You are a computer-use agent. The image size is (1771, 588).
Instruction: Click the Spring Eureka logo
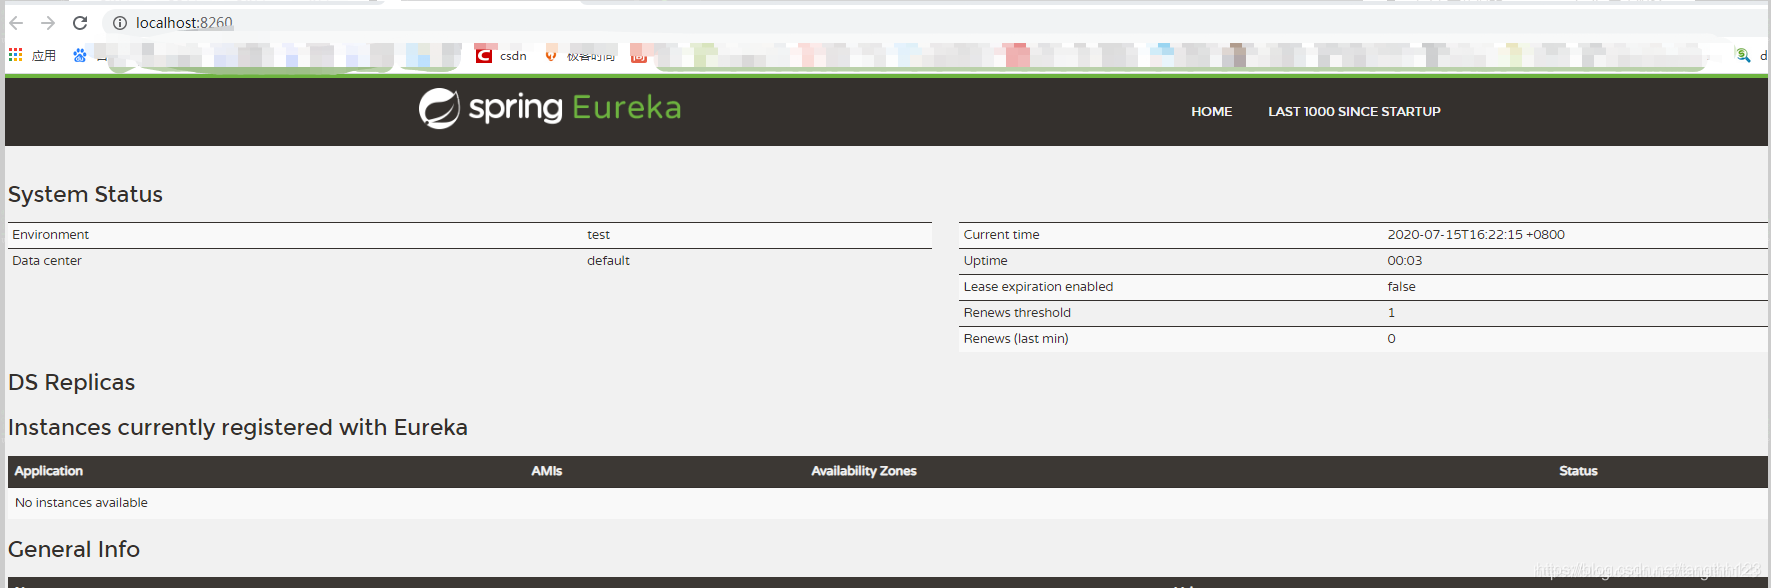550,108
